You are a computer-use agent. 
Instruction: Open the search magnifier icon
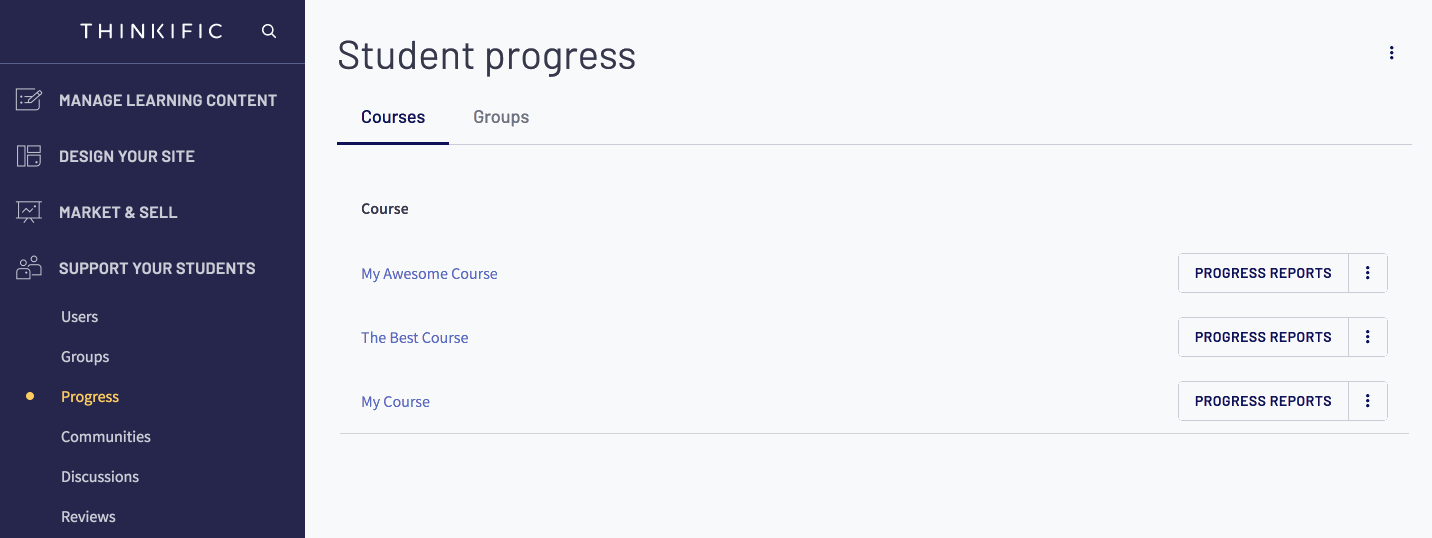click(x=268, y=31)
